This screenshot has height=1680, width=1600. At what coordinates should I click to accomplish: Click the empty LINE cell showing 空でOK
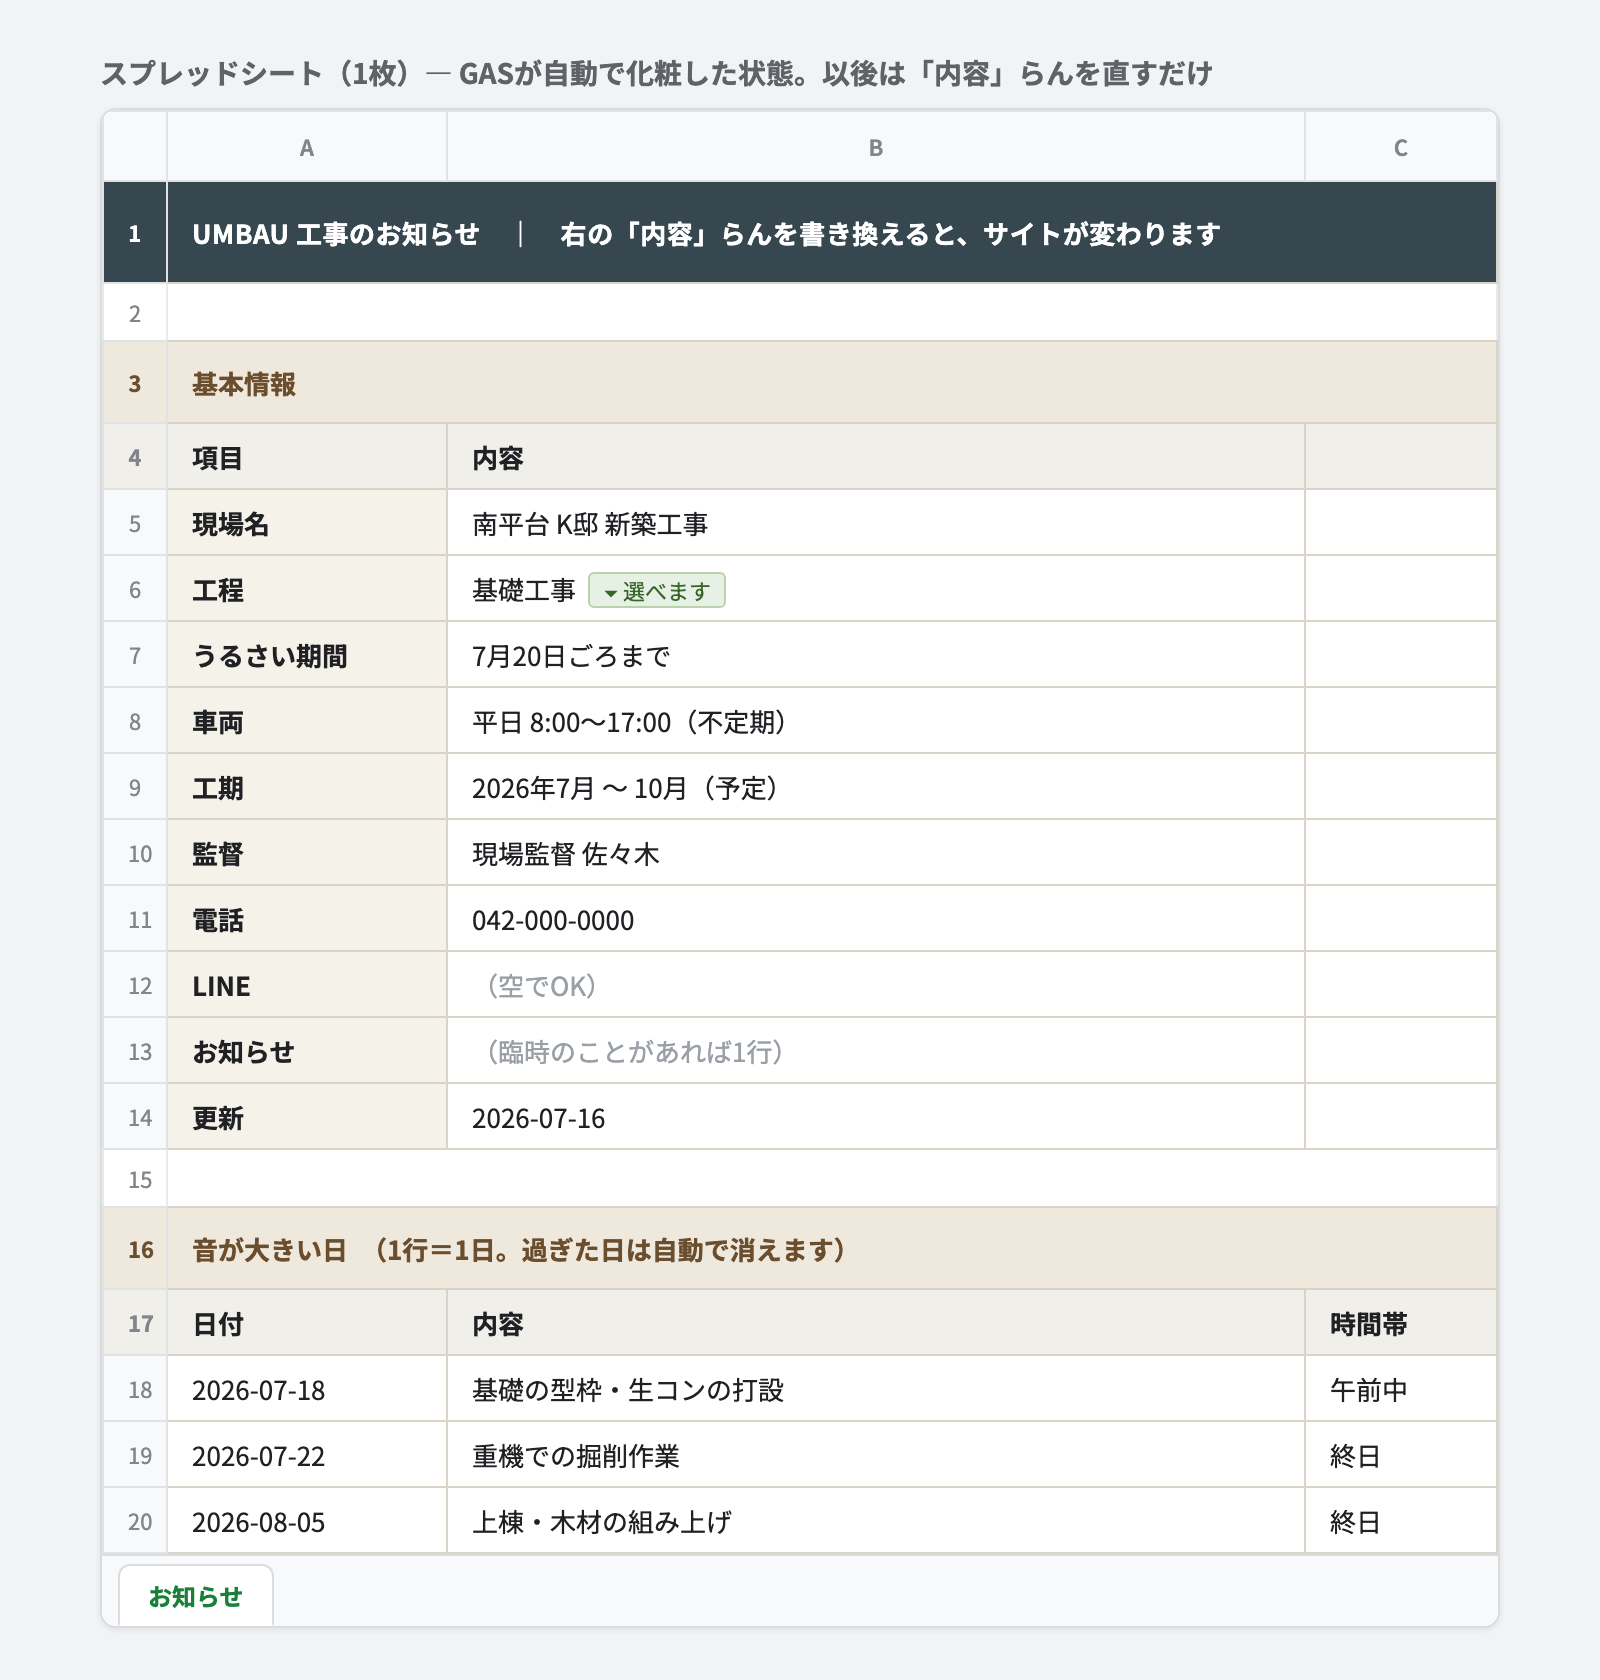pyautogui.click(x=875, y=985)
